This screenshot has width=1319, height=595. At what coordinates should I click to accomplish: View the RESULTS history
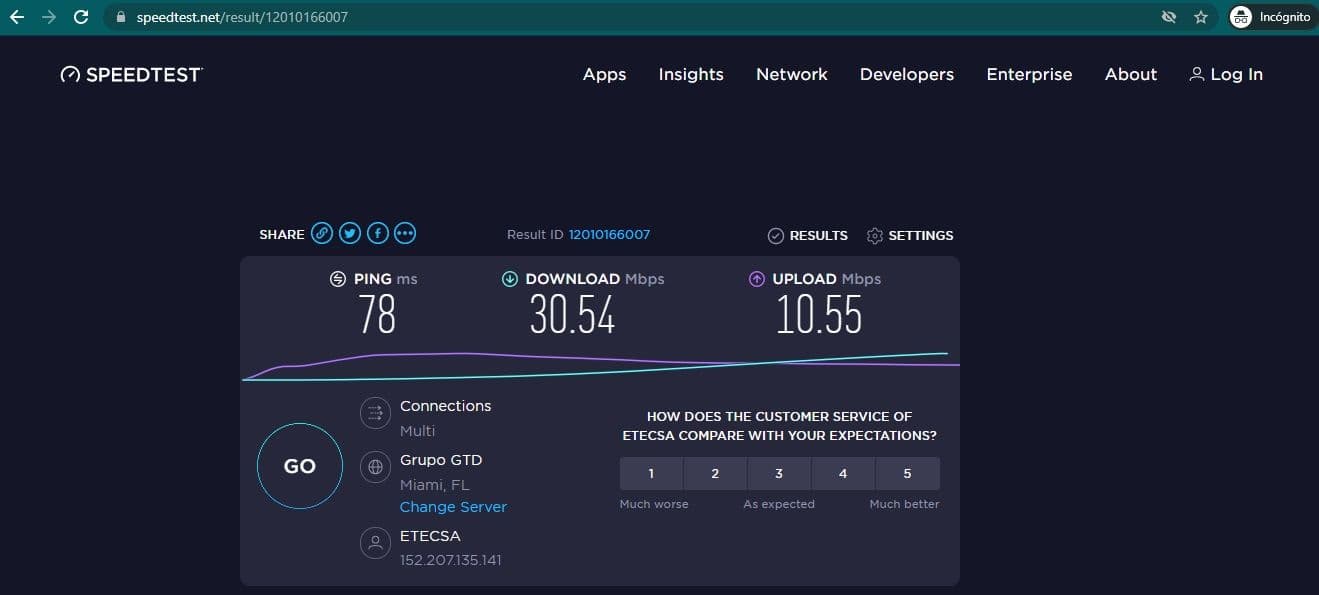[x=808, y=235]
